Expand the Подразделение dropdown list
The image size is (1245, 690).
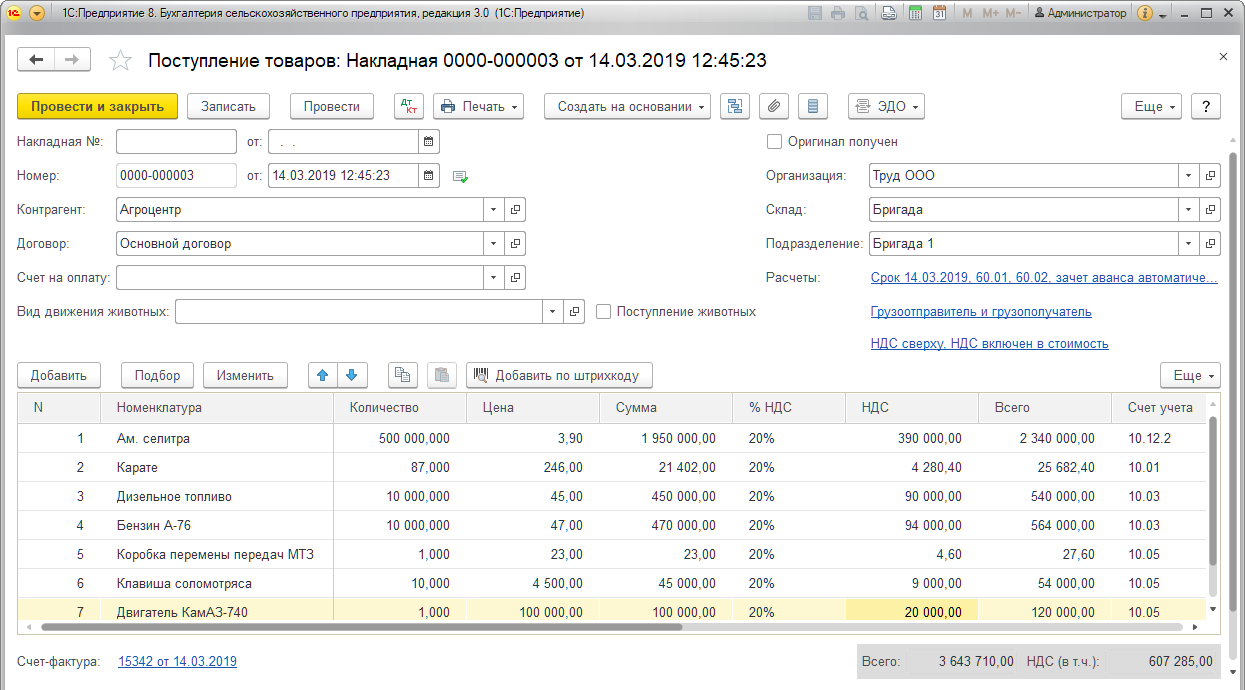1189,244
